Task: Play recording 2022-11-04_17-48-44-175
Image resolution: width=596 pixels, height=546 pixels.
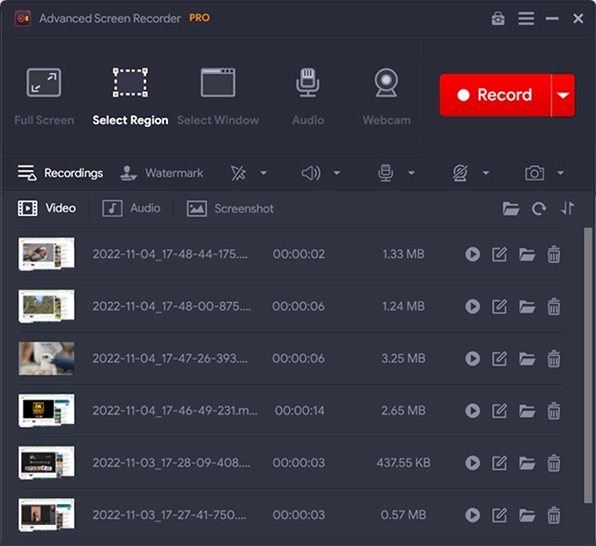Action: [472, 254]
